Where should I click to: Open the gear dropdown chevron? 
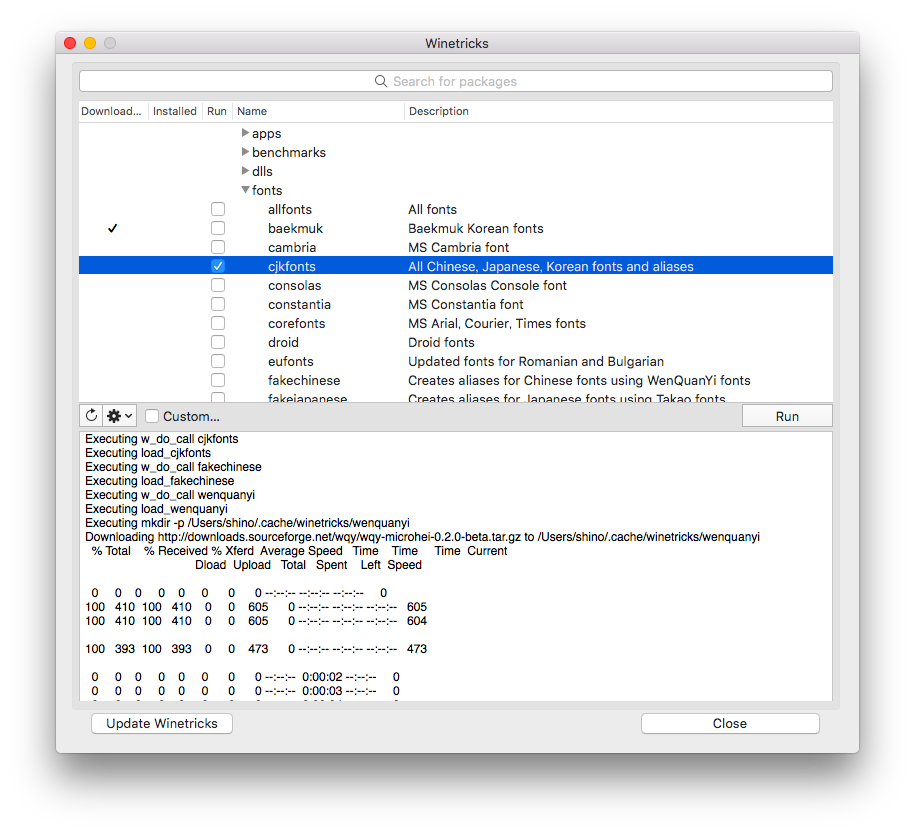pos(127,415)
